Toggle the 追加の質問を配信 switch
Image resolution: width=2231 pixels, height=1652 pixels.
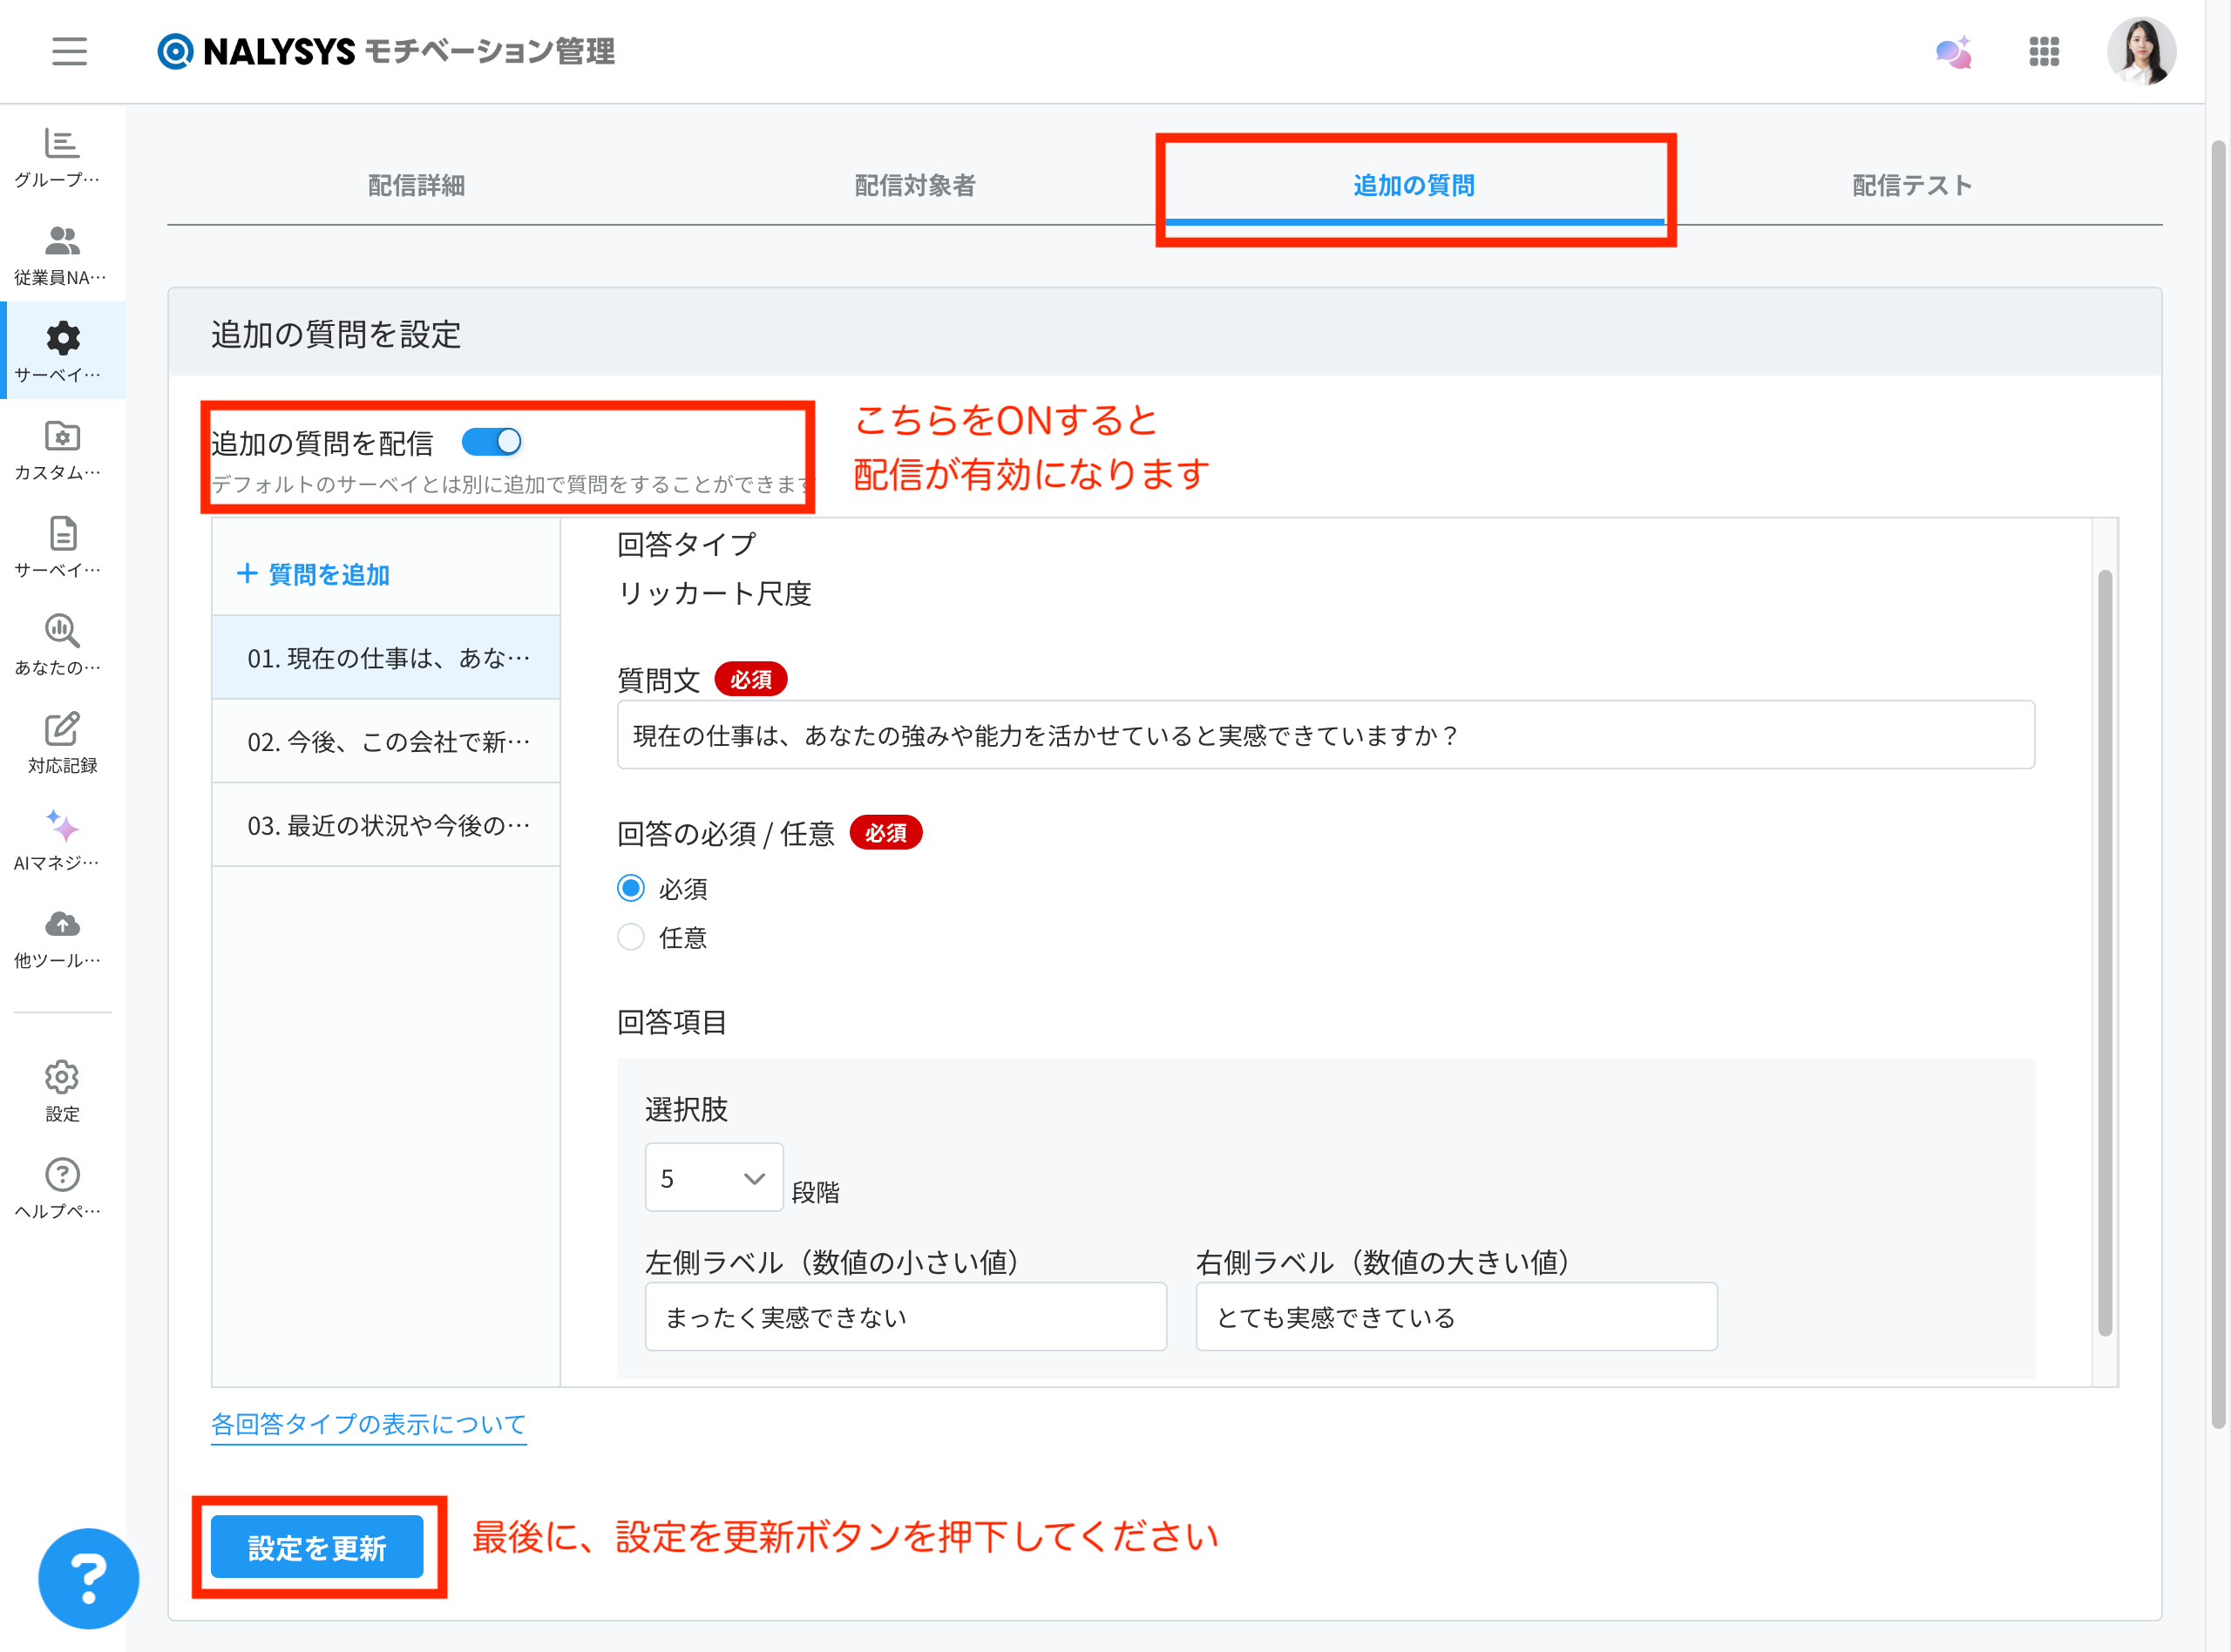[491, 441]
